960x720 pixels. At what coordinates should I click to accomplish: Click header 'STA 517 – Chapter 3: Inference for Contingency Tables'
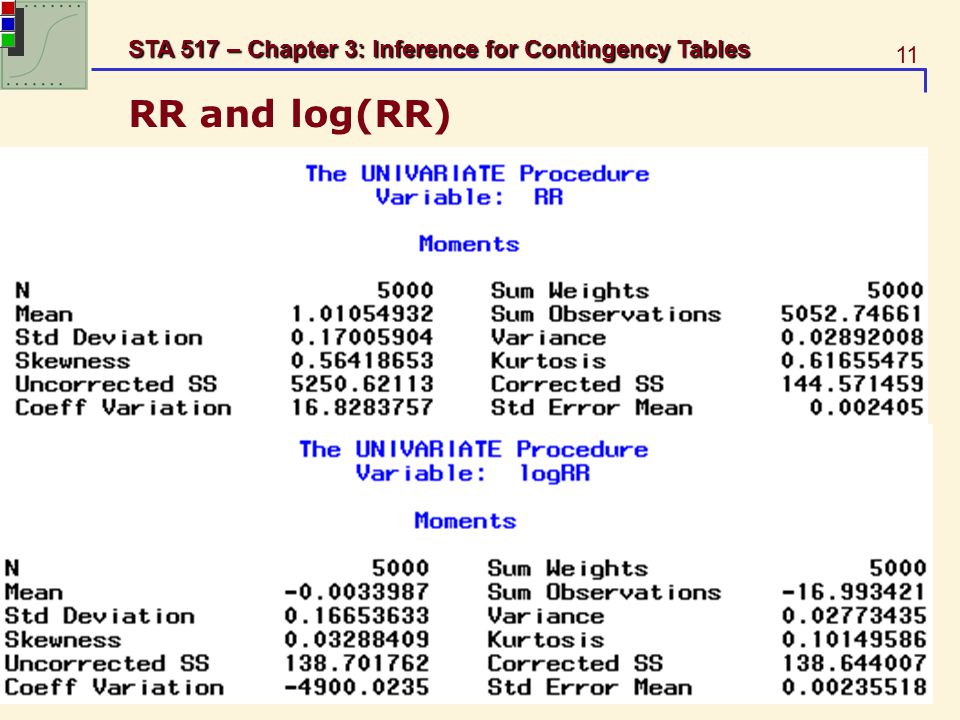pos(439,50)
